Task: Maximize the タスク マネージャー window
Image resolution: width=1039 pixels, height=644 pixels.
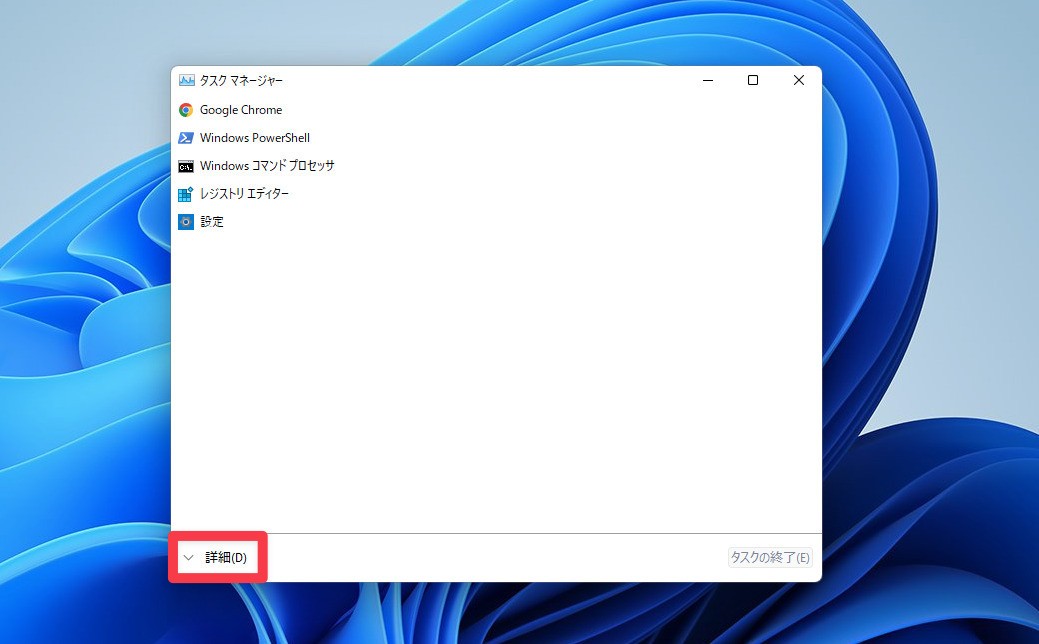Action: pyautogui.click(x=753, y=80)
